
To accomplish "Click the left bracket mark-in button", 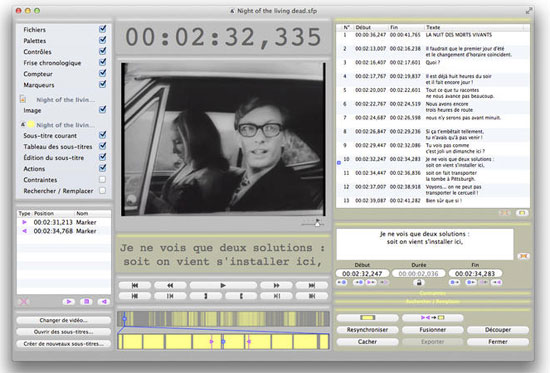I will (206, 296).
